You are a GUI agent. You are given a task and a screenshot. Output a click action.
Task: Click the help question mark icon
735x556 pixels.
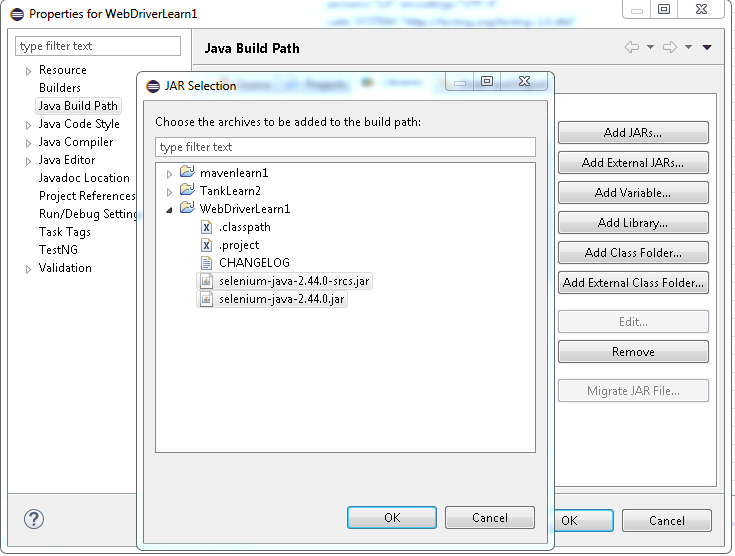[34, 519]
